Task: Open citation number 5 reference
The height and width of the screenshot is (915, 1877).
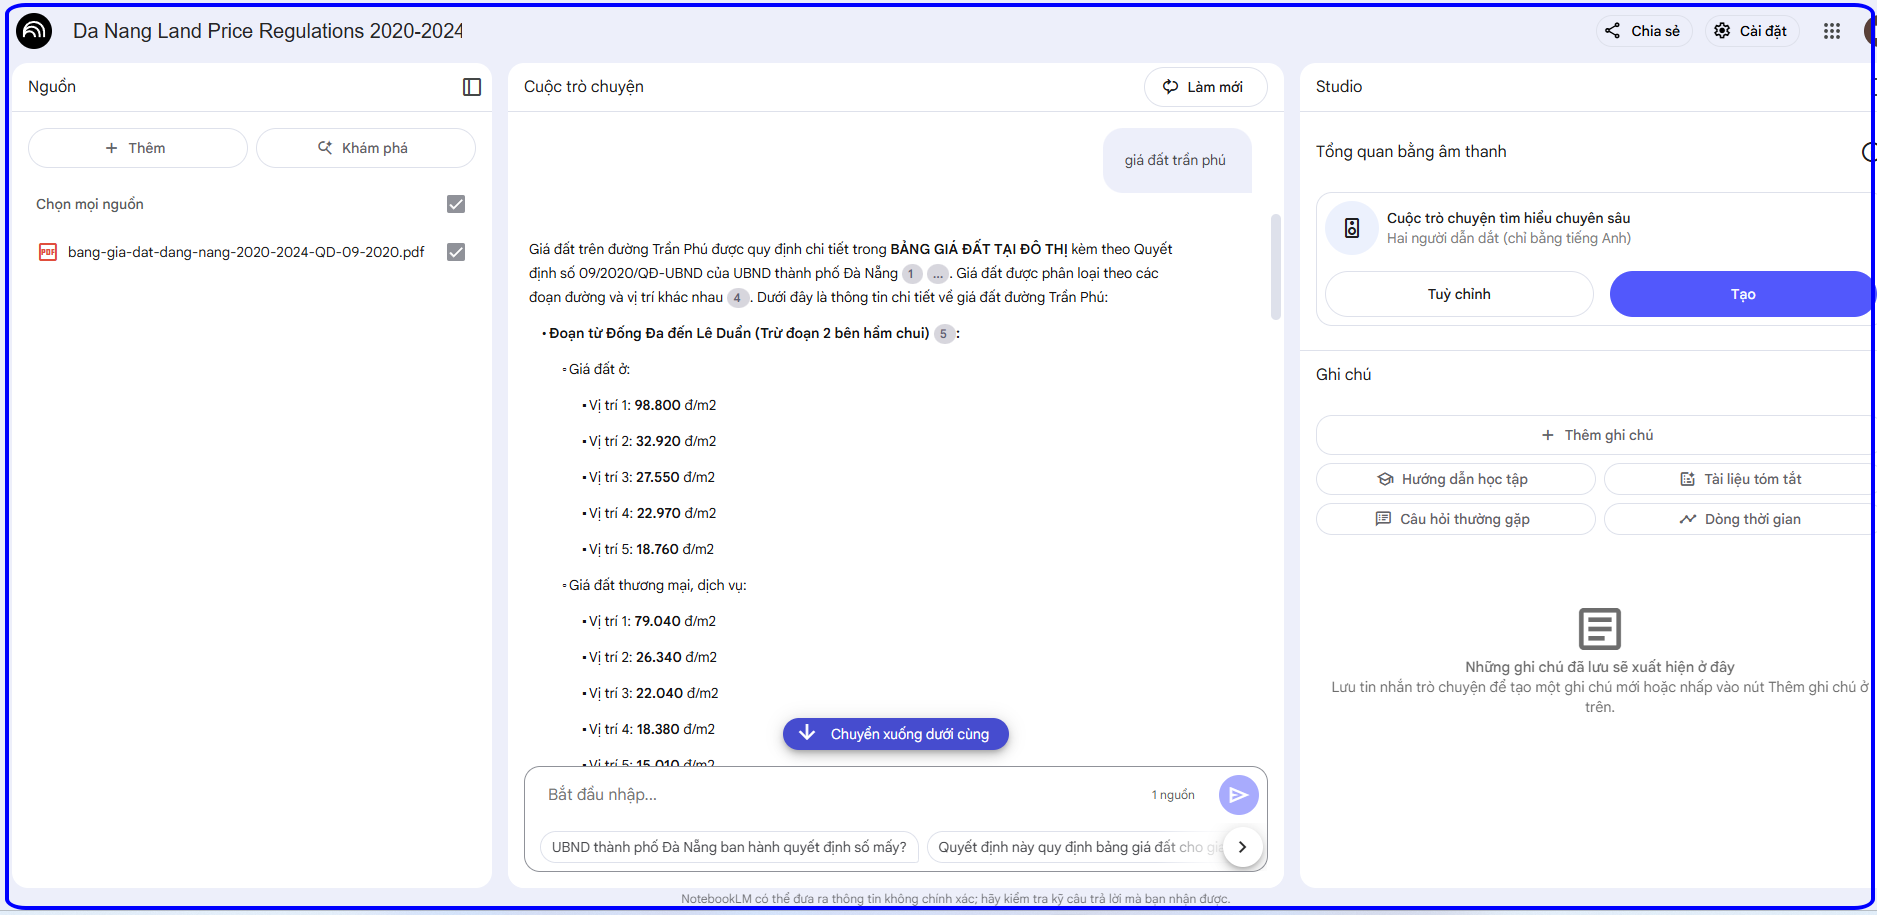Action: 943,334
